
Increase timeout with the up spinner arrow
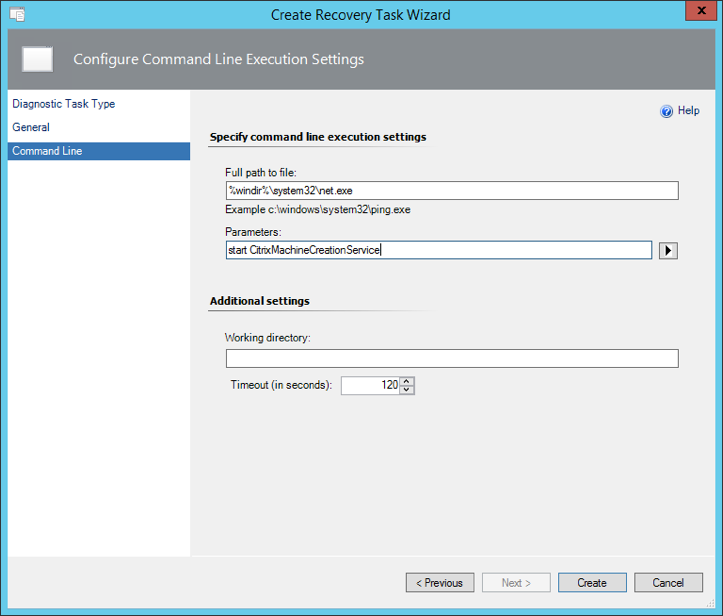coord(407,381)
